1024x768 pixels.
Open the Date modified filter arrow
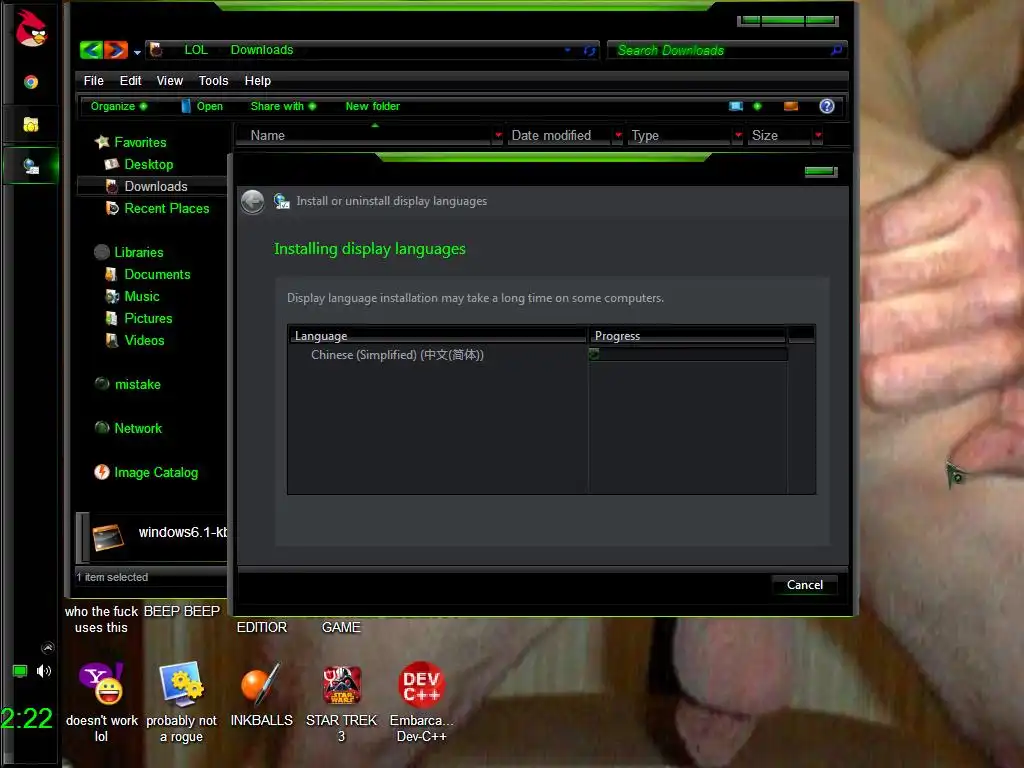point(618,135)
